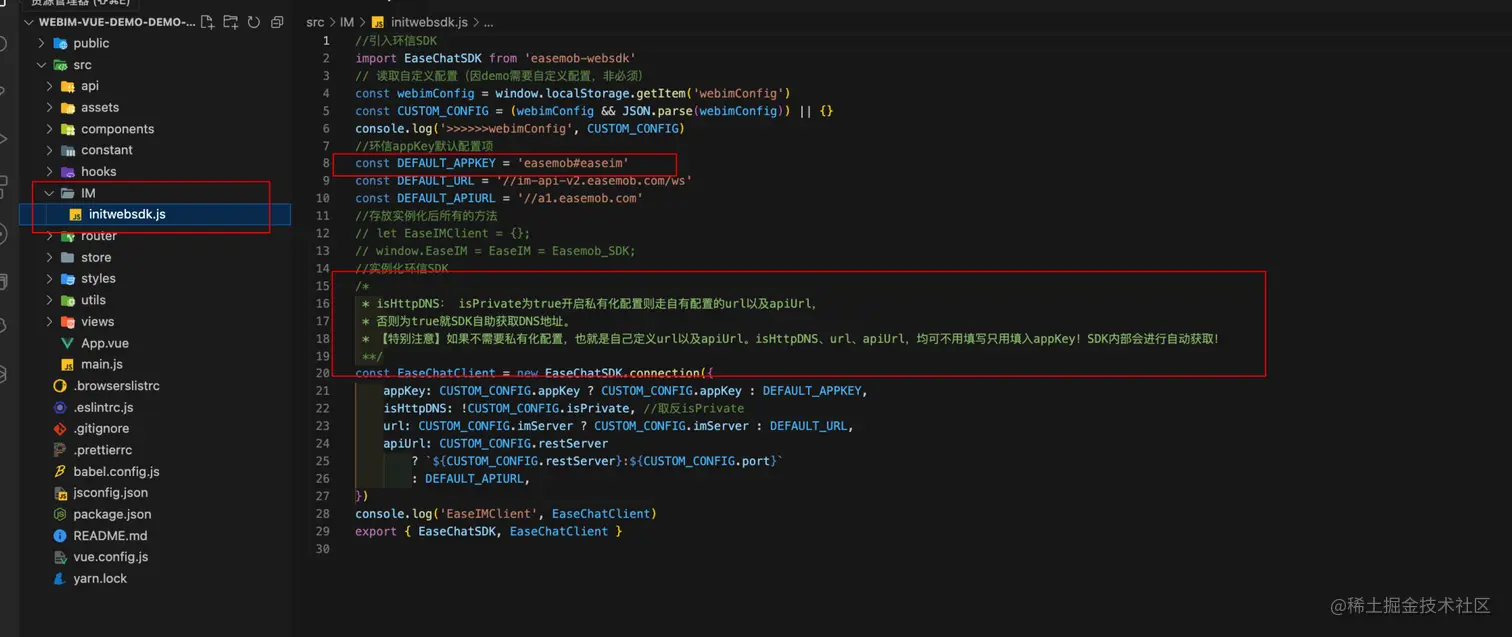Click the views folder icon
This screenshot has width=1512, height=637.
[x=68, y=322]
